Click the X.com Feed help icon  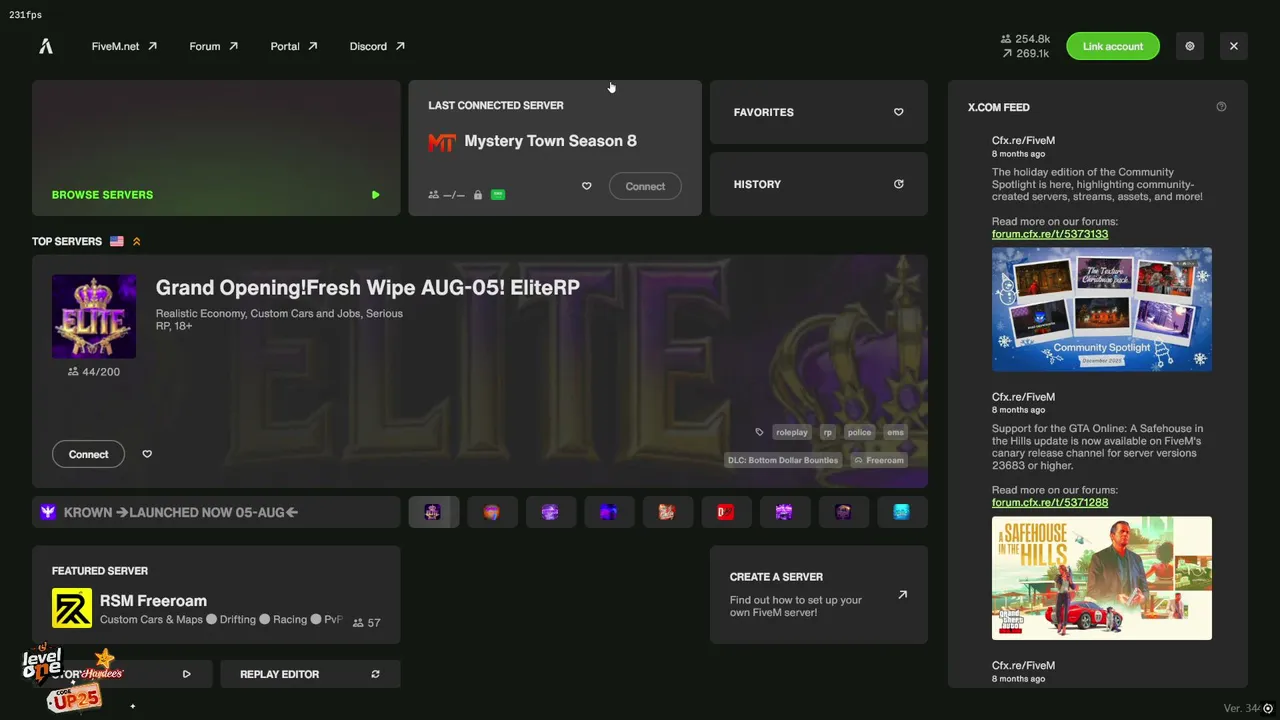pos(1221,107)
